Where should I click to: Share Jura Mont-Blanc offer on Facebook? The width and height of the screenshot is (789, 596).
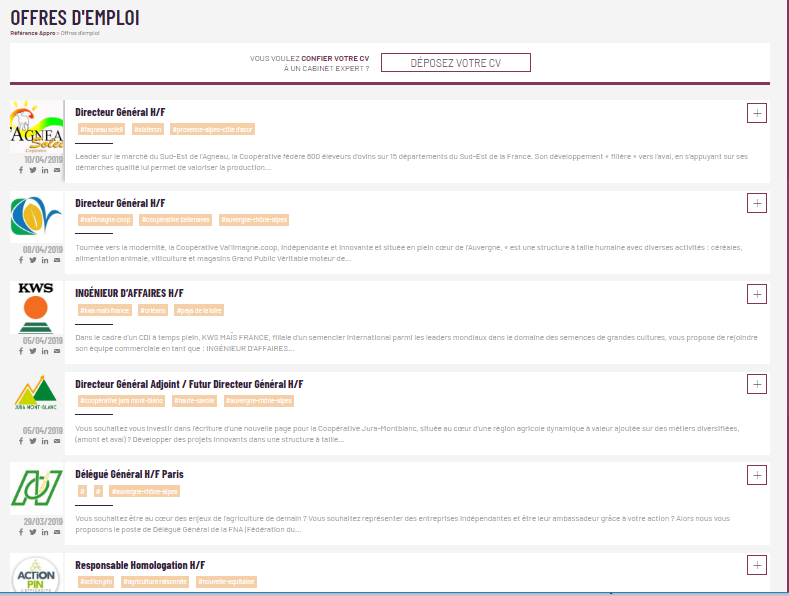[21, 441]
